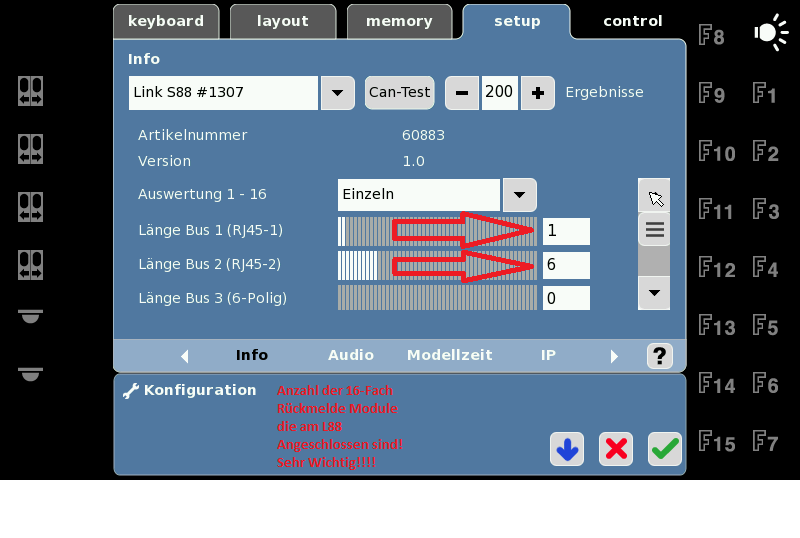Open help with the question mark icon
The height and width of the screenshot is (538, 800).
(x=658, y=355)
